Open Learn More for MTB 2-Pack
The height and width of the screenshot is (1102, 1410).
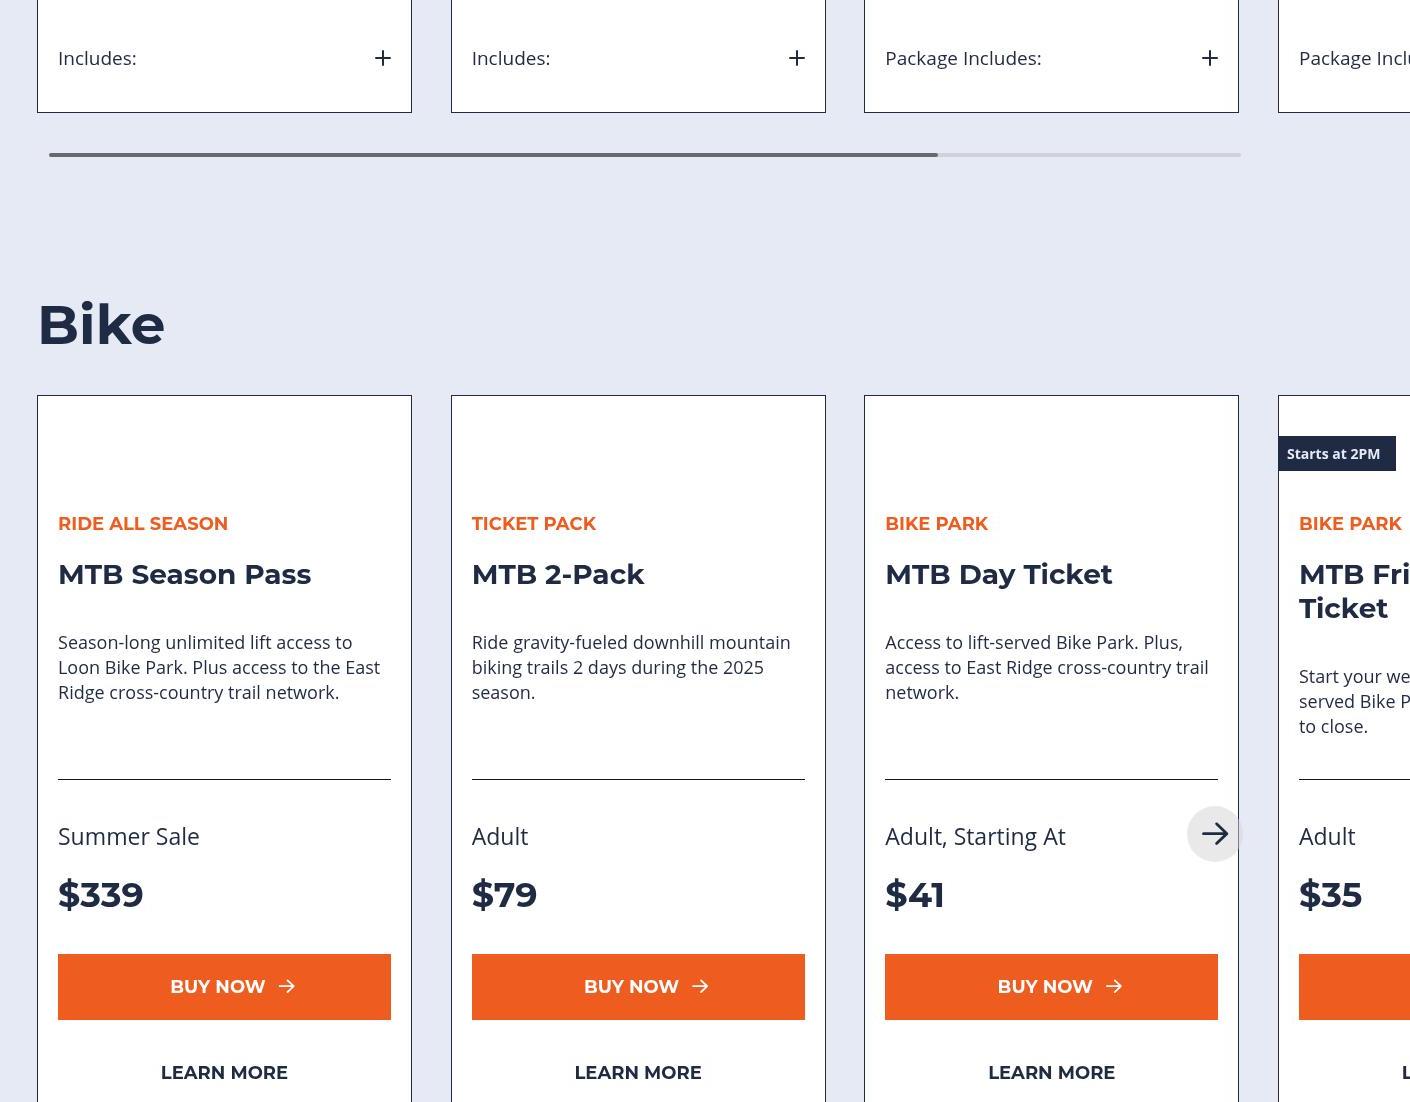tap(638, 1072)
